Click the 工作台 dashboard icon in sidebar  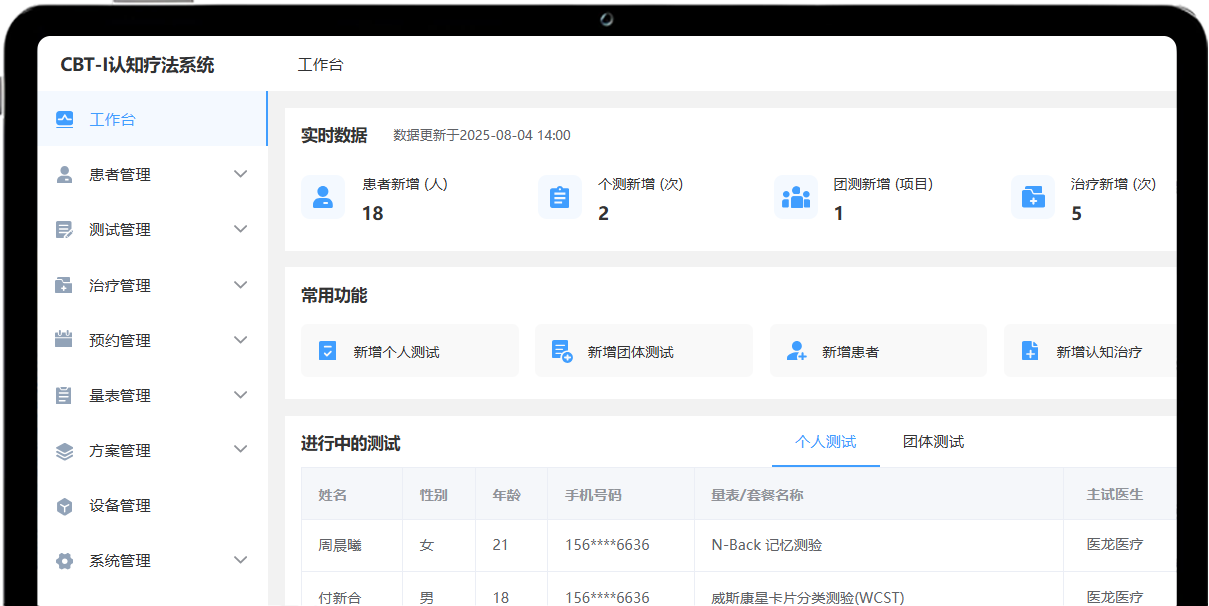click(x=65, y=119)
